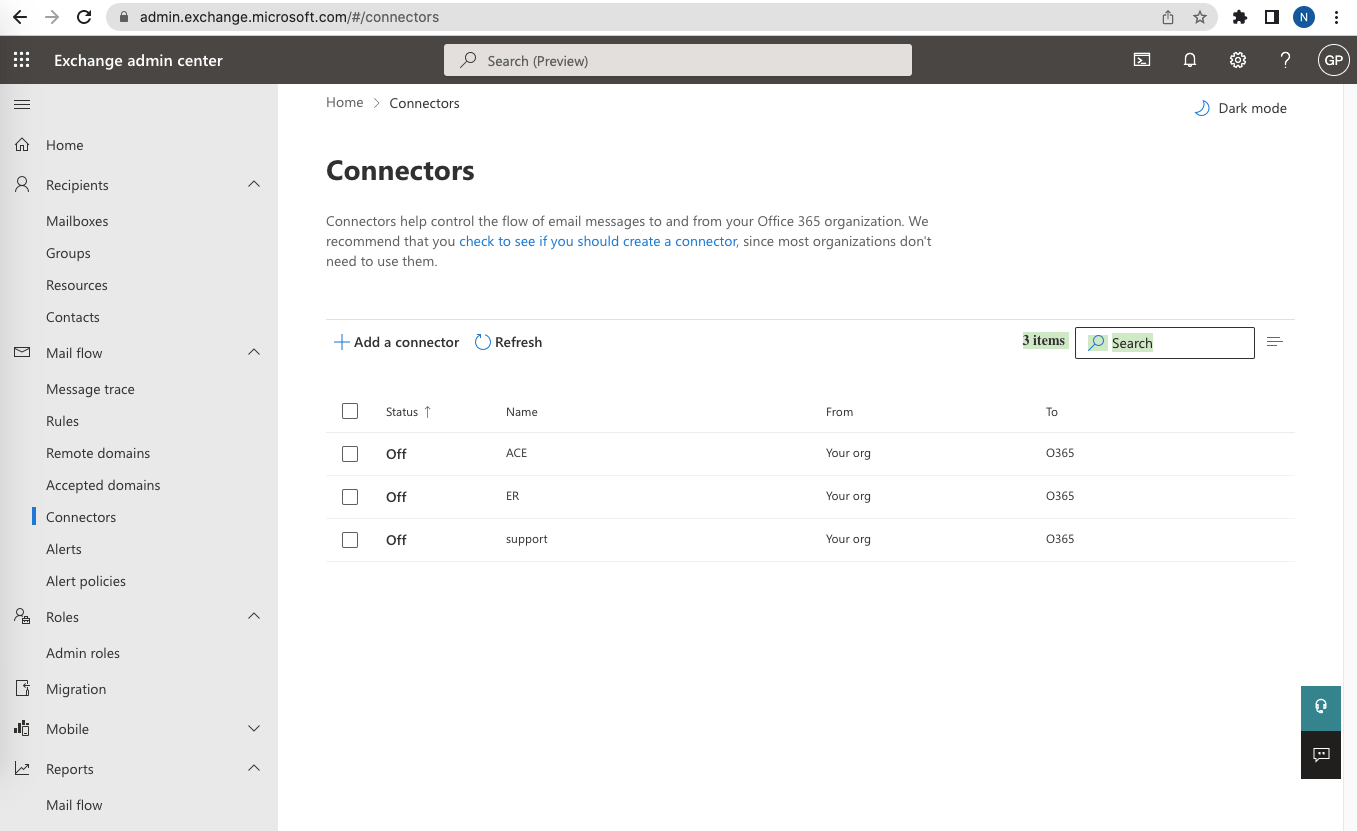
Task: Open settings gear icon in header
Action: tap(1238, 60)
